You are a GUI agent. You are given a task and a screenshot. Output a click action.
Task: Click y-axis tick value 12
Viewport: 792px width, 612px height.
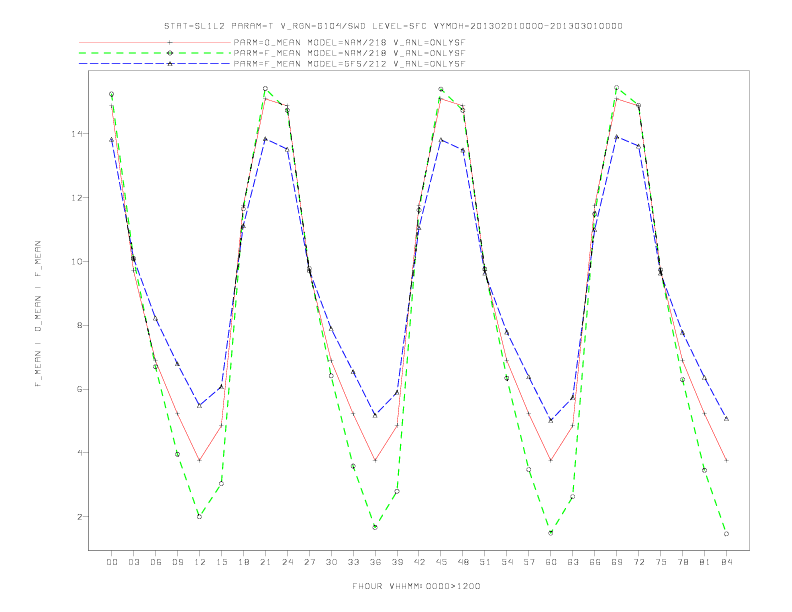(76, 197)
